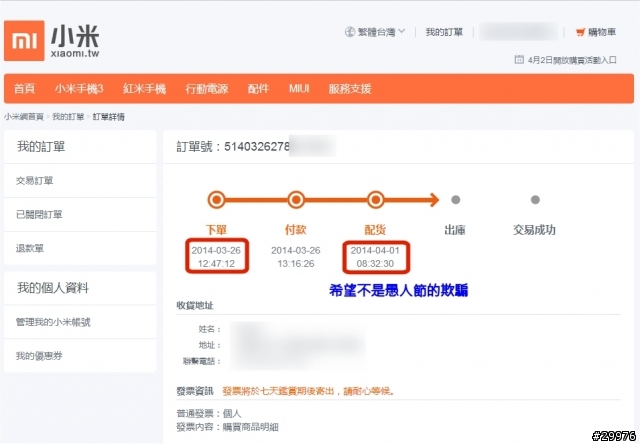Go to 首頁 in navigation bar

click(x=24, y=88)
